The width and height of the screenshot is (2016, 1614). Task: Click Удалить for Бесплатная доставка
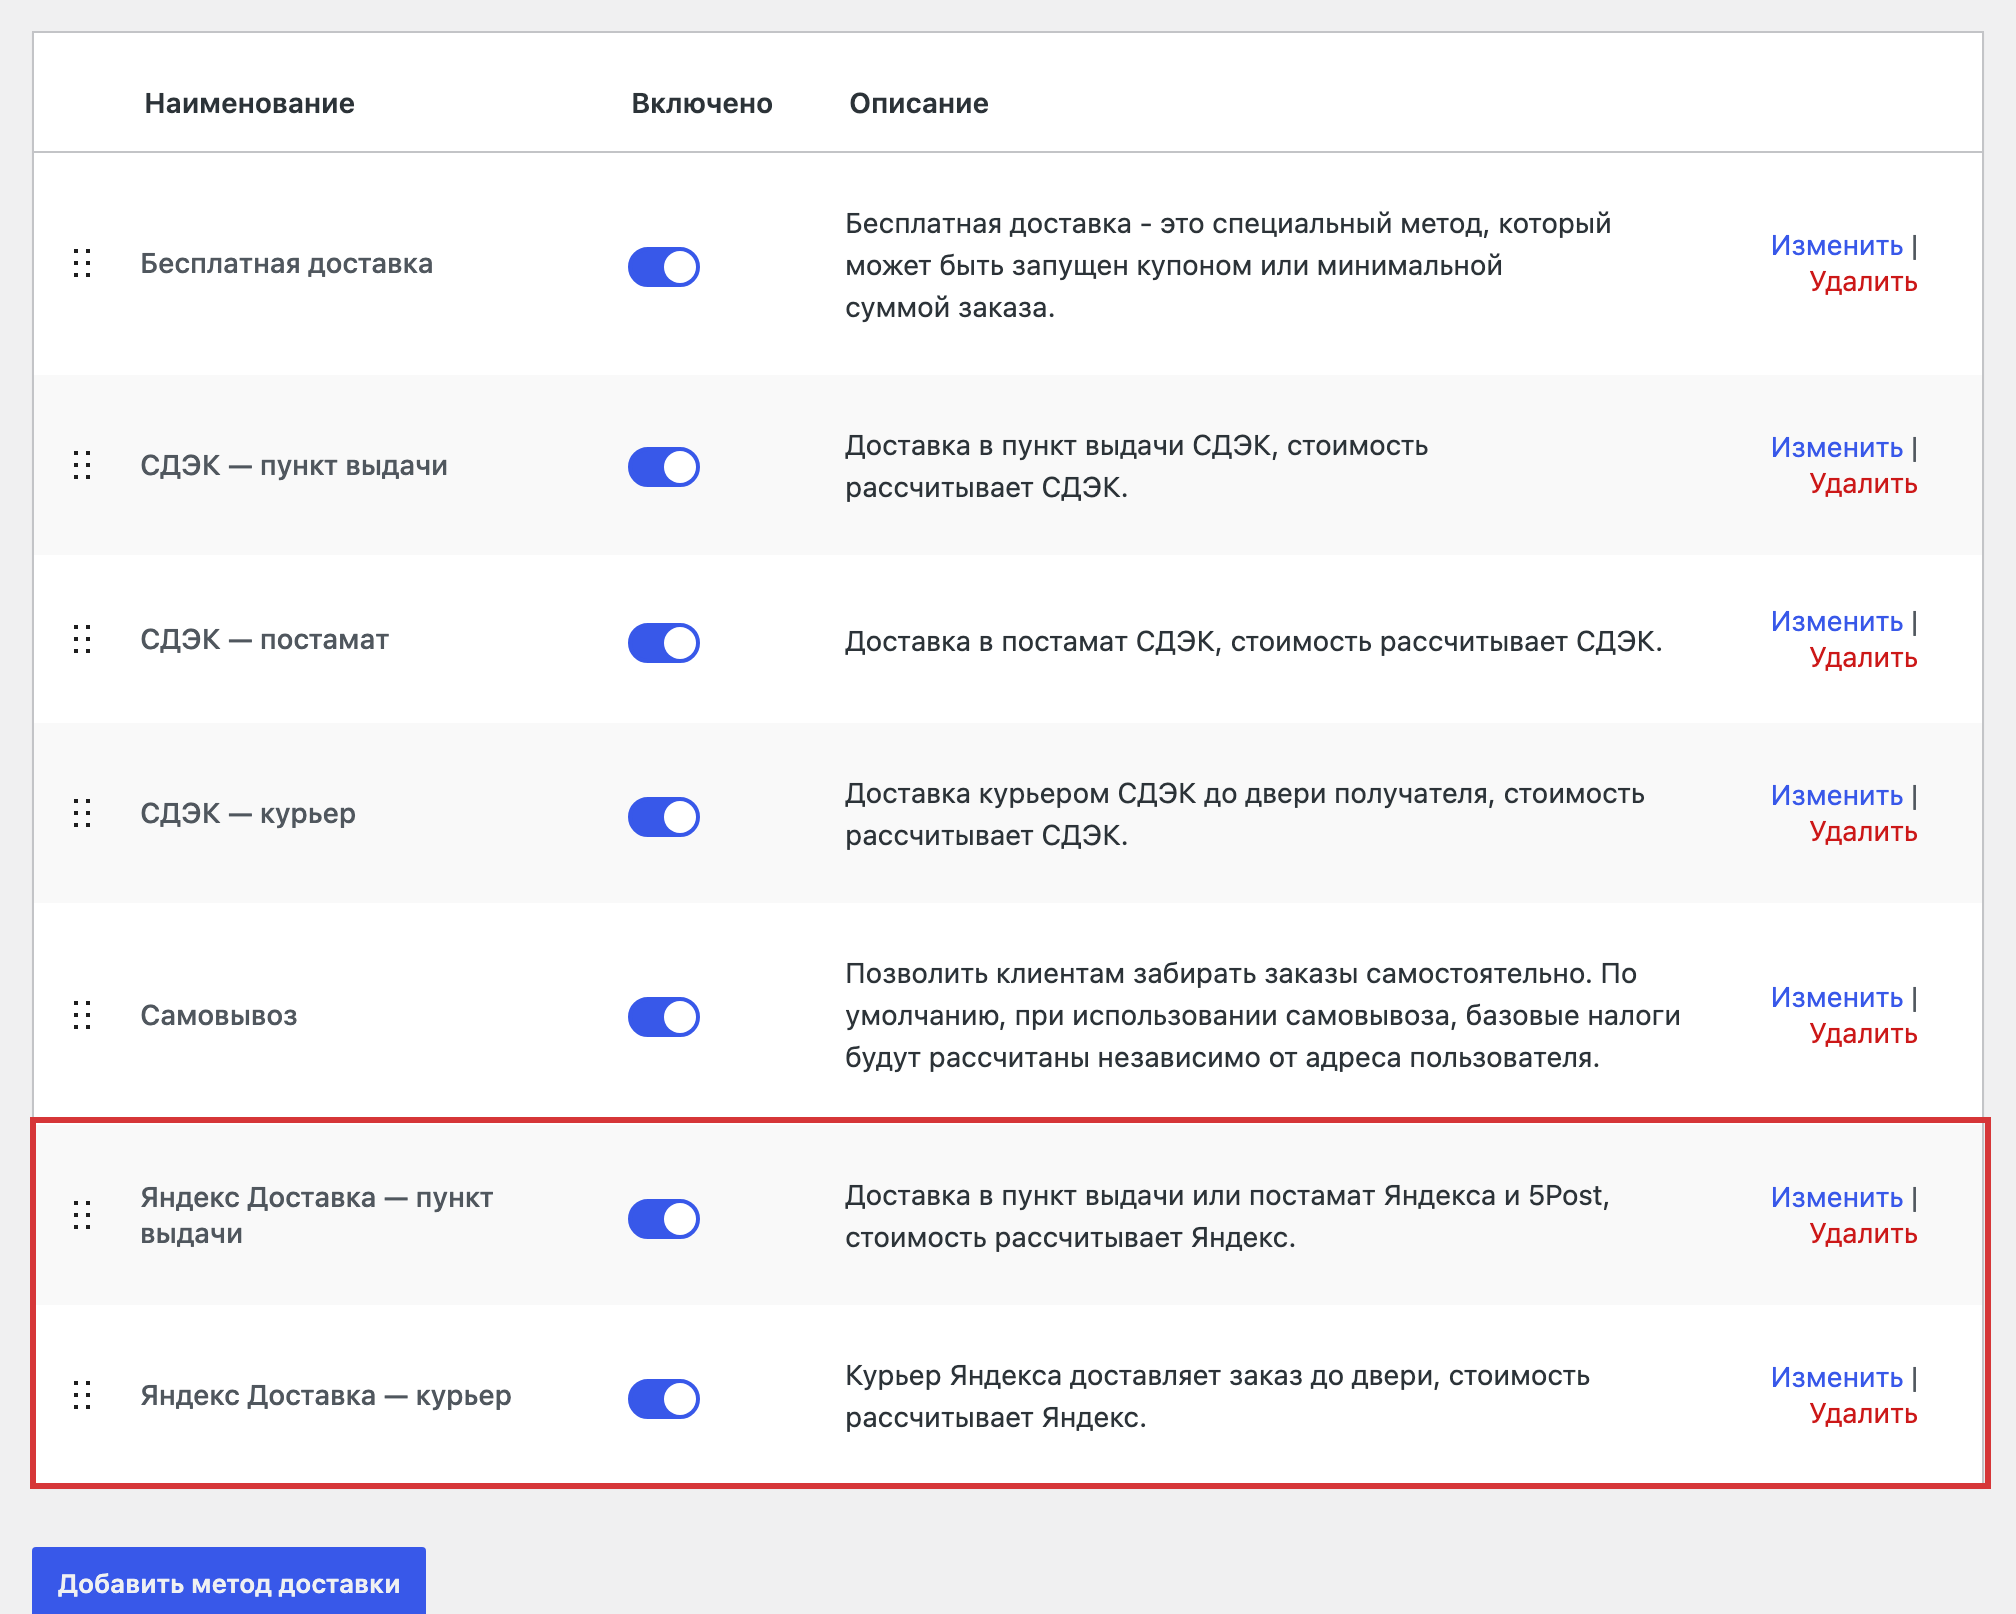tap(1863, 282)
